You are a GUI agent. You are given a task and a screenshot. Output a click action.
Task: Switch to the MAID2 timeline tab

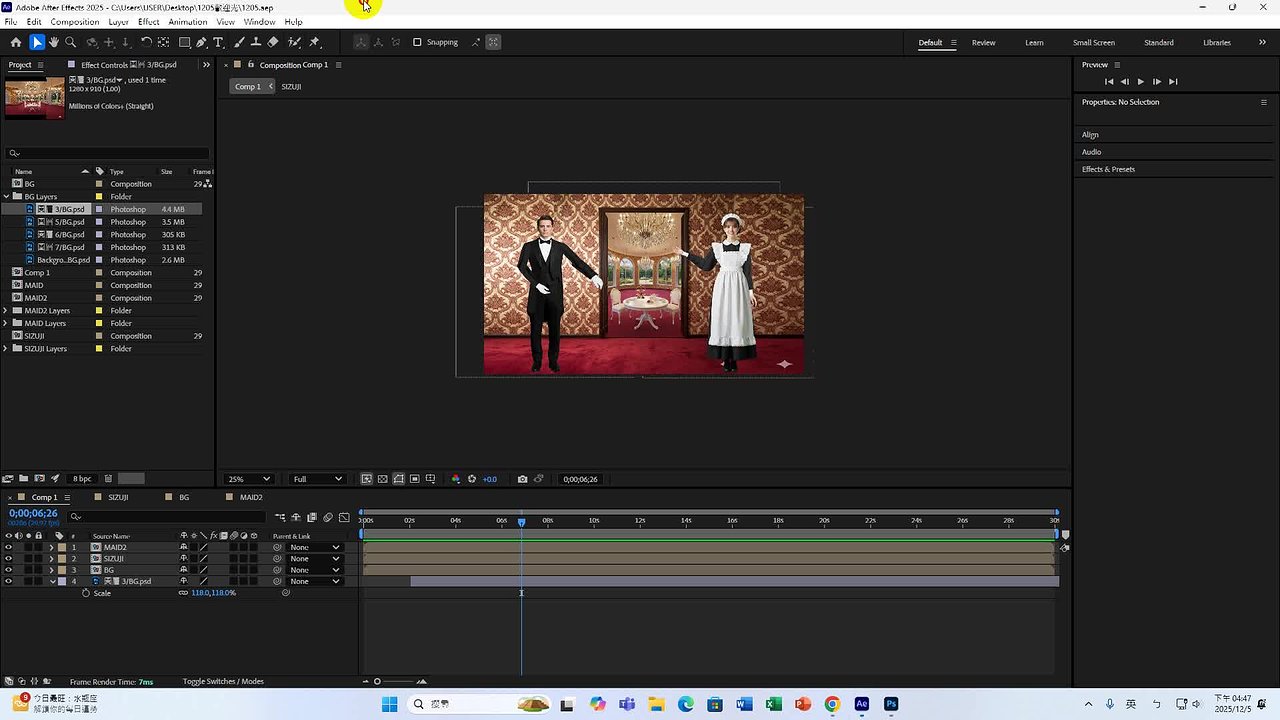point(250,497)
